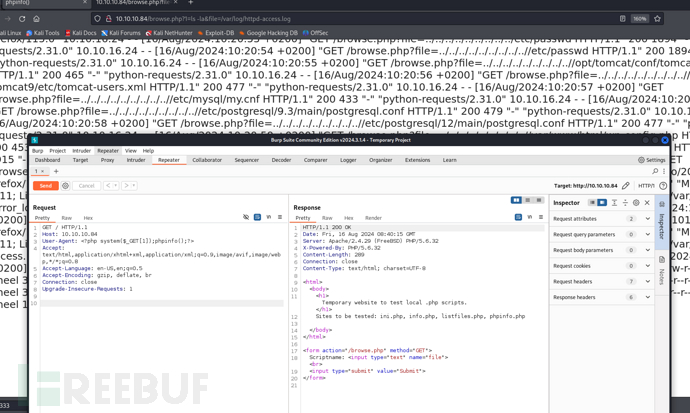Switch to the Proxy tab
Viewport: 690px width, 413px height.
click(x=107, y=160)
